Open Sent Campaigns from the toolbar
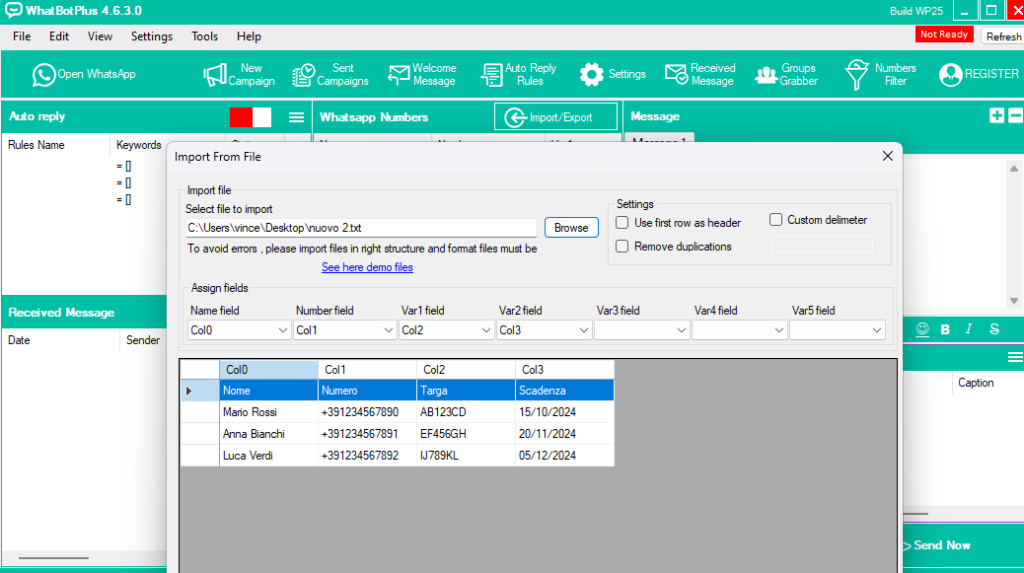Screen dimensions: 1024x573 pyautogui.click(x=303, y=76)
